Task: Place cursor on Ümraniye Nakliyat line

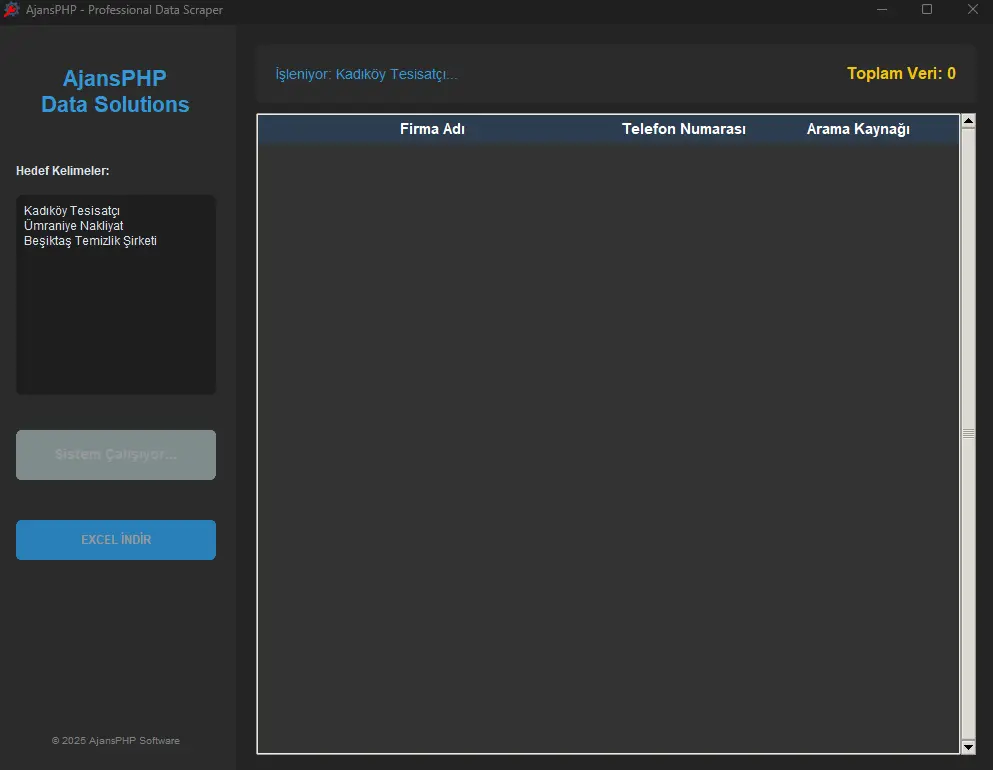Action: point(74,226)
